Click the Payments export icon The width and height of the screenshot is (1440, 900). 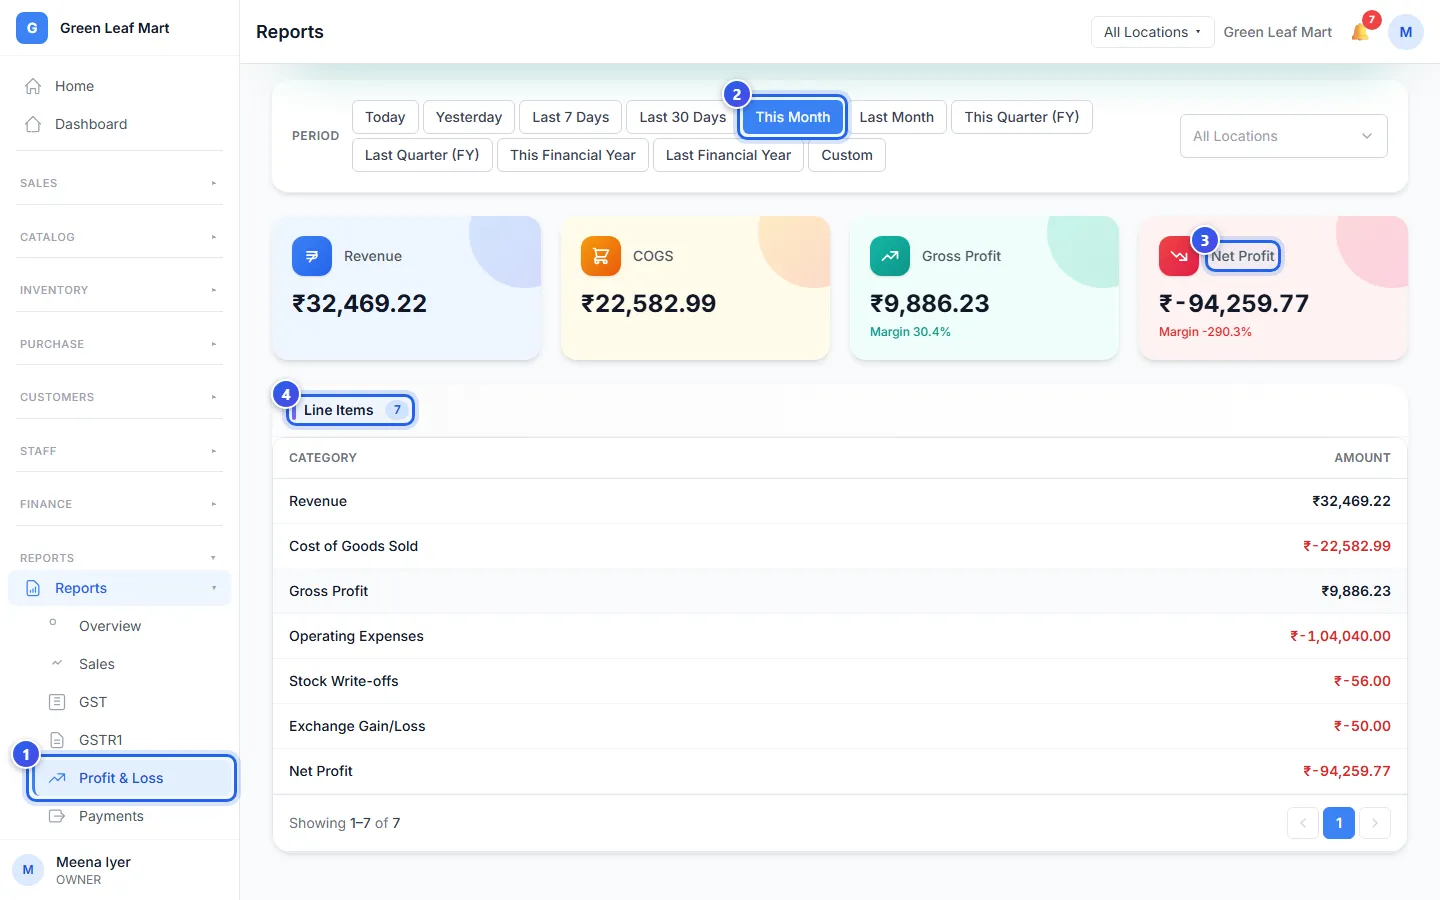(x=57, y=816)
